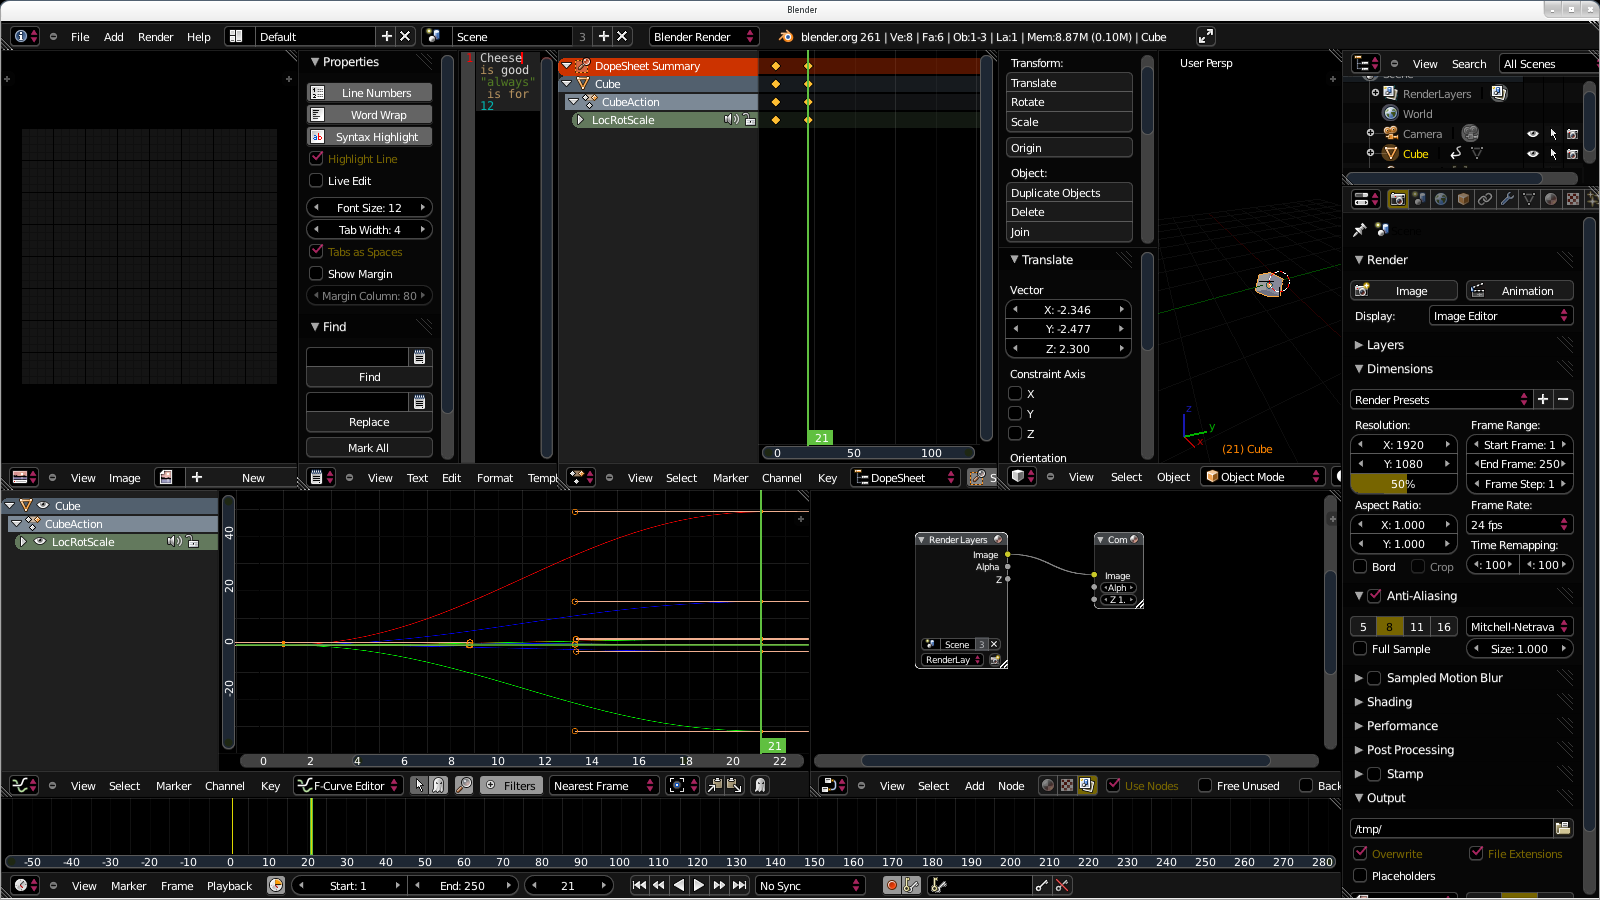The image size is (1600, 900).
Task: Open the World properties tab globe icon
Action: click(x=1441, y=199)
